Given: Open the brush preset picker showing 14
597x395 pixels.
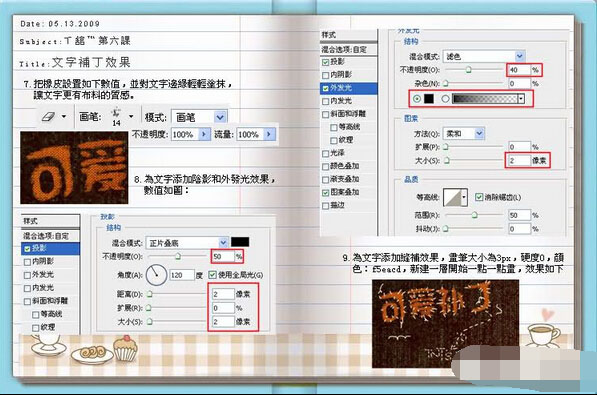Looking at the screenshot, I should pyautogui.click(x=131, y=116).
